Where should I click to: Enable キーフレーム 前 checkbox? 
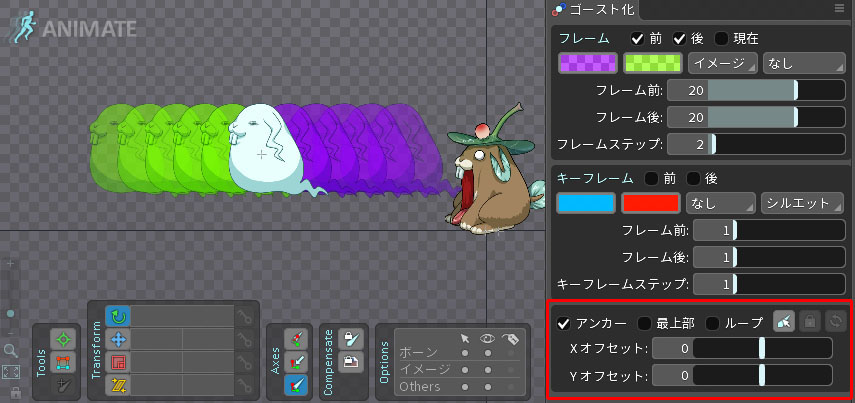coord(651,178)
